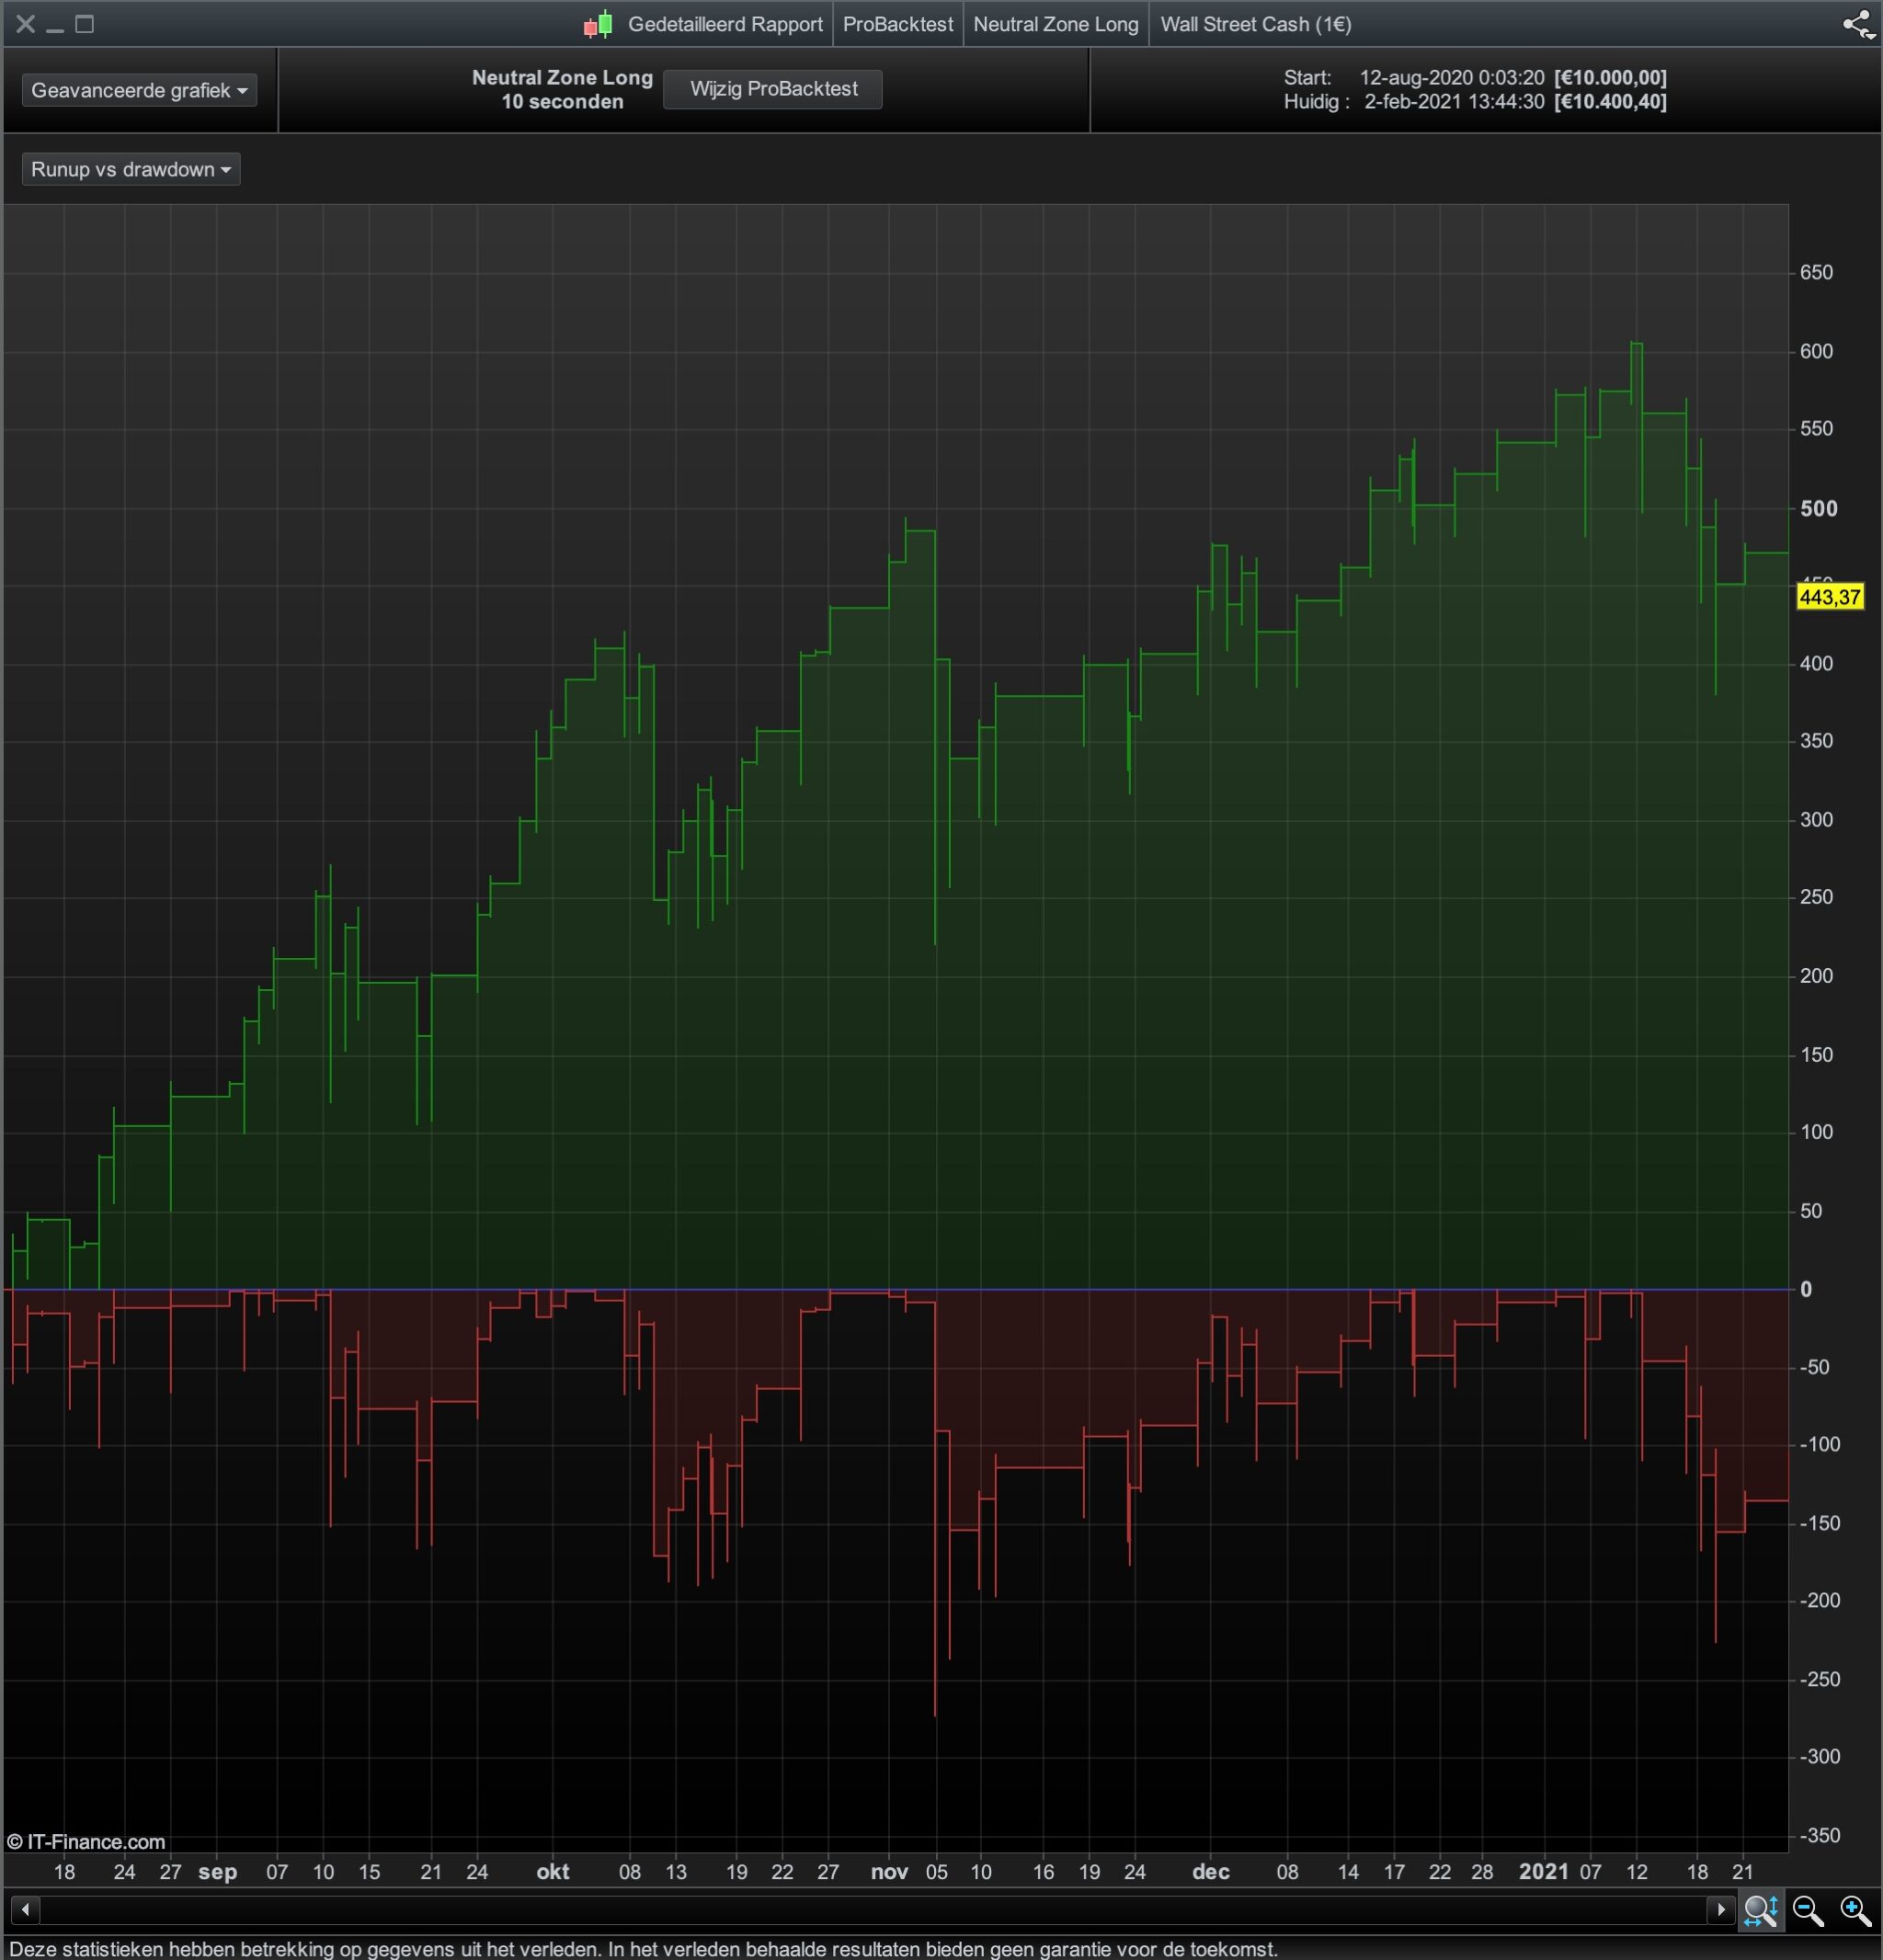Expand the Runup vs drawdown dropdown
The width and height of the screenshot is (1883, 1960).
[x=131, y=169]
